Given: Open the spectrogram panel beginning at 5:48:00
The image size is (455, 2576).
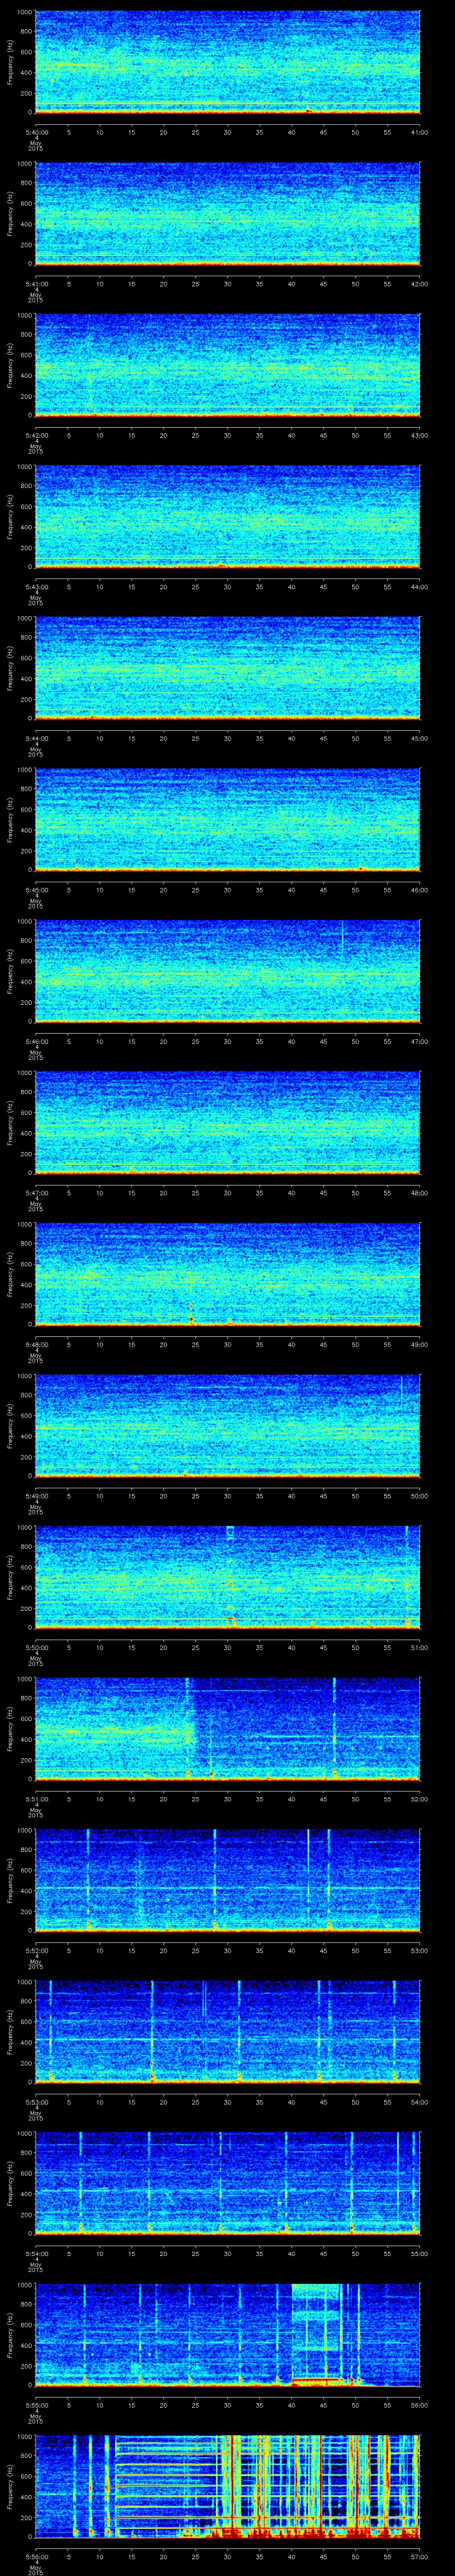Looking at the screenshot, I should pos(227,1274).
